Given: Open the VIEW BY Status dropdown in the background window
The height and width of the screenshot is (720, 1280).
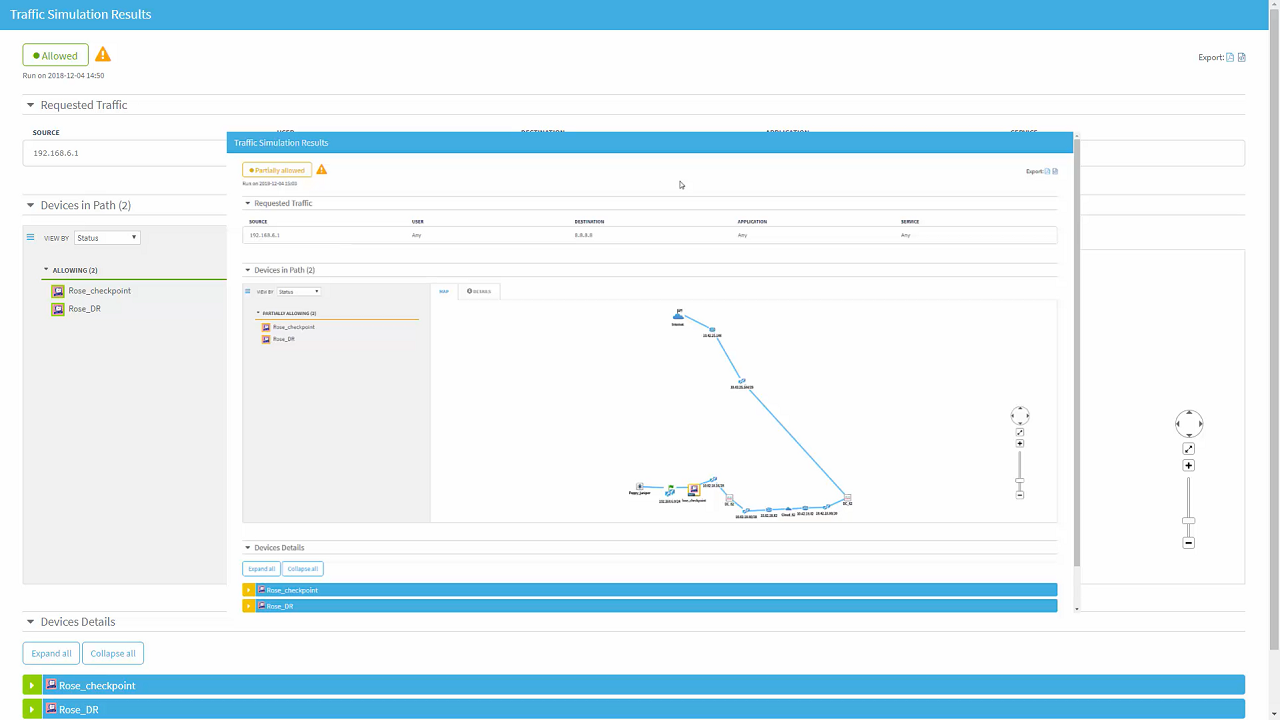Looking at the screenshot, I should point(107,238).
